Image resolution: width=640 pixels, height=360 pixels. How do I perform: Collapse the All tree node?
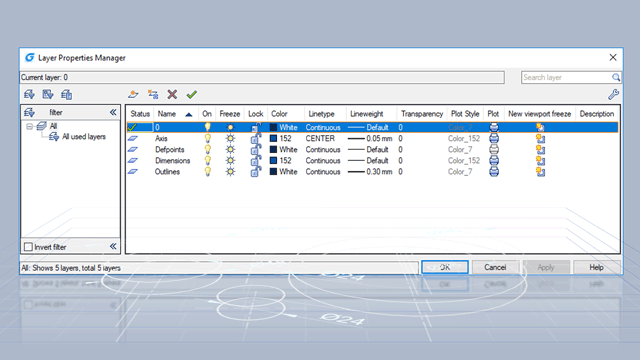click(29, 126)
